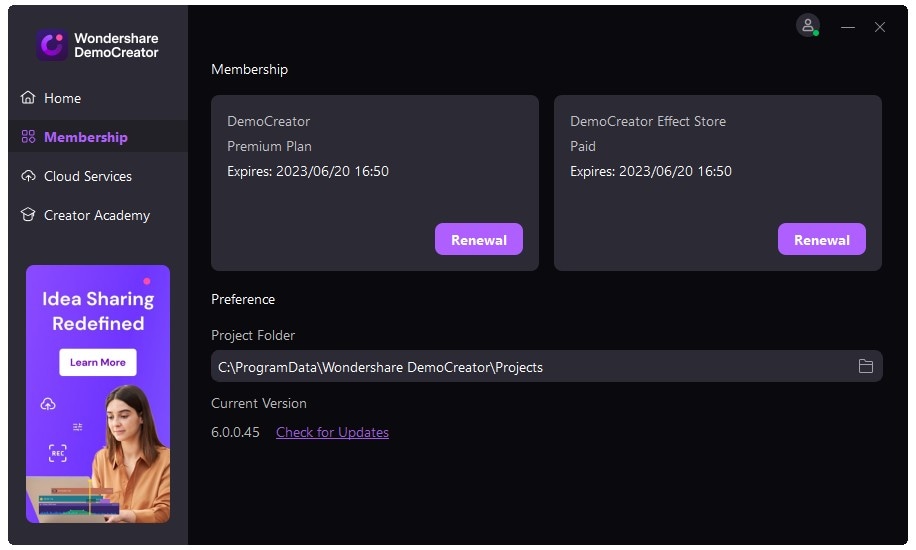Image resolution: width=916 pixels, height=550 pixels.
Task: Click the Project Folder path field
Action: pos(530,367)
